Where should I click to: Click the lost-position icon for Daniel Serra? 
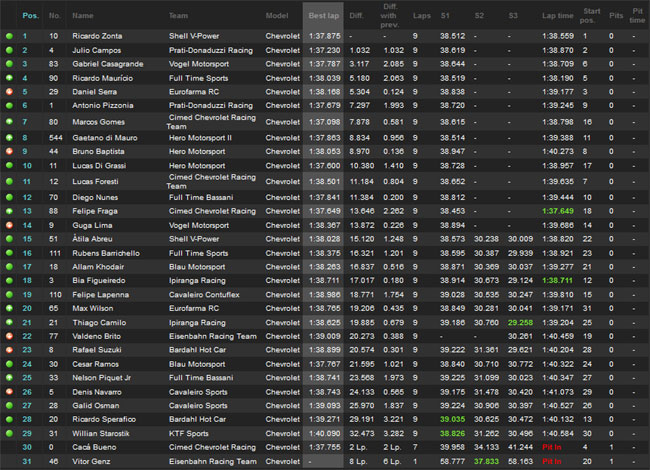click(9, 92)
